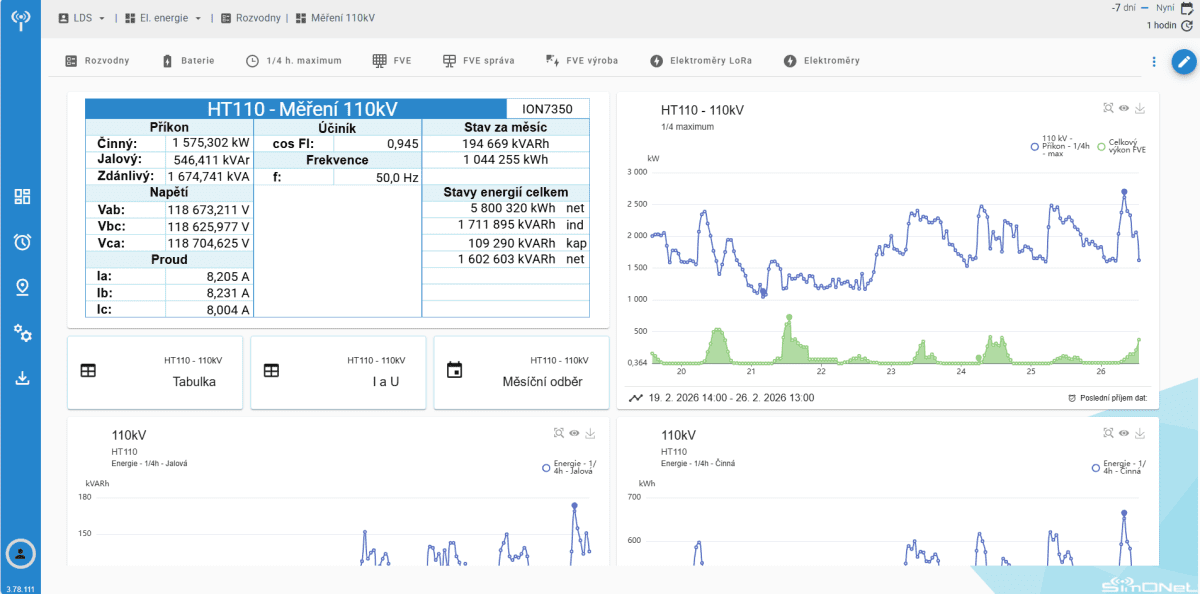This screenshot has width=1200, height=594.
Task: Expand the El. energie dropdown
Action: pyautogui.click(x=167, y=18)
